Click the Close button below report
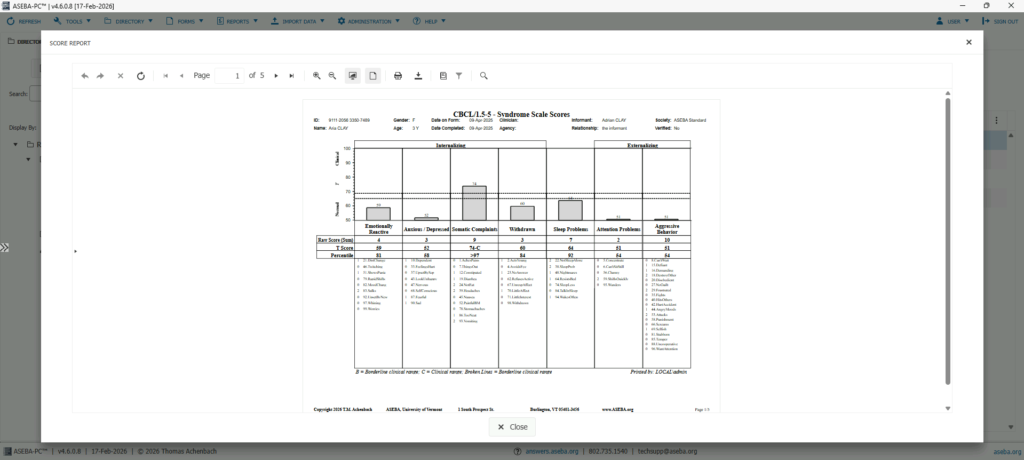Screen dimensions: 1024x460 pos(512,426)
